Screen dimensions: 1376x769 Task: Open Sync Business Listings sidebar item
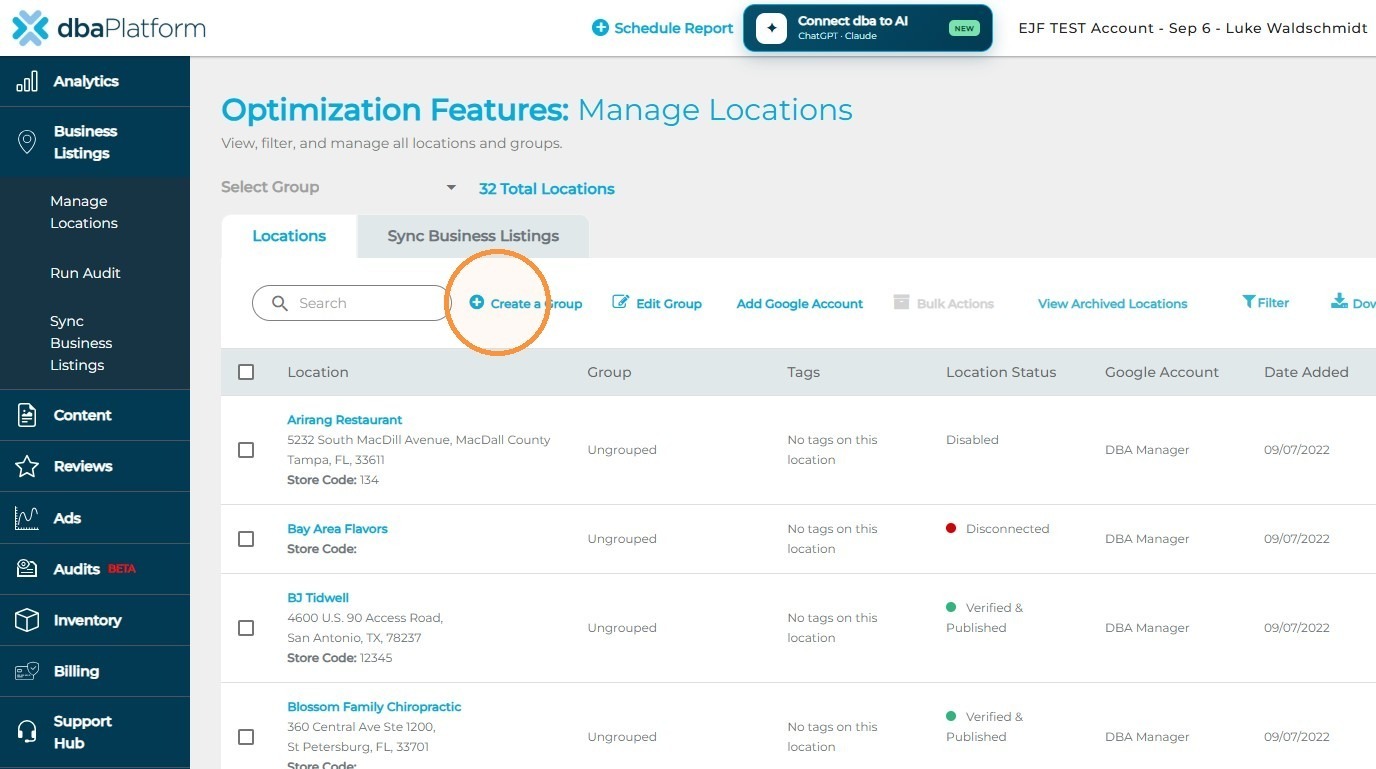click(x=81, y=343)
